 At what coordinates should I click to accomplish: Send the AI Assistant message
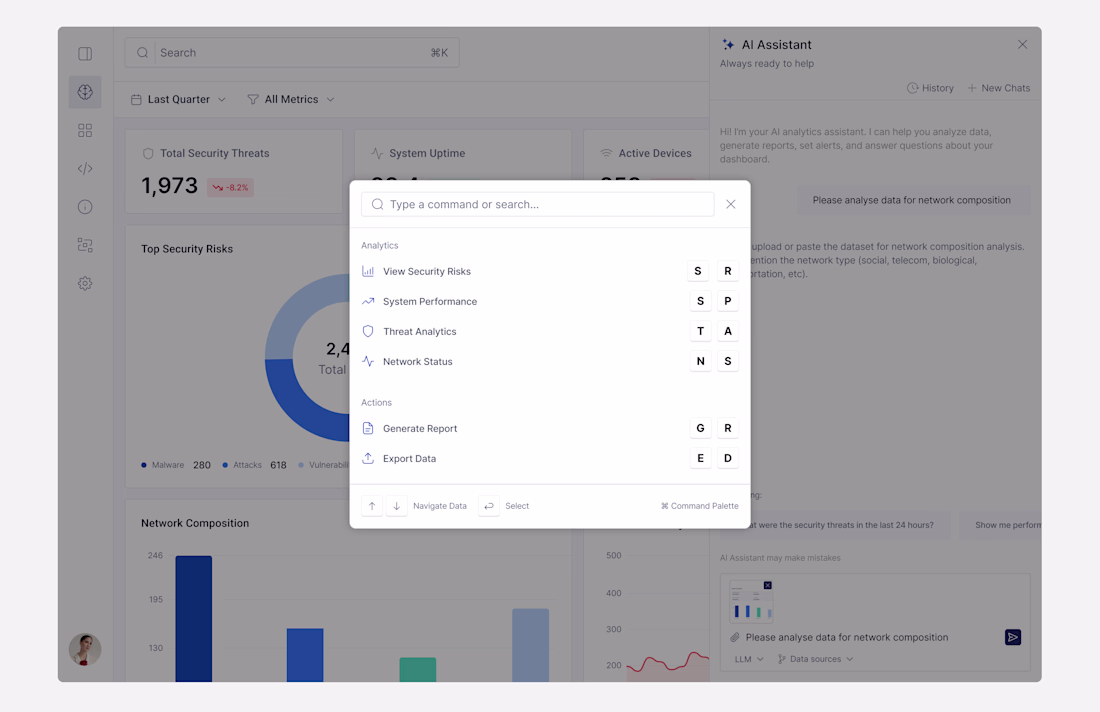pyautogui.click(x=1012, y=637)
